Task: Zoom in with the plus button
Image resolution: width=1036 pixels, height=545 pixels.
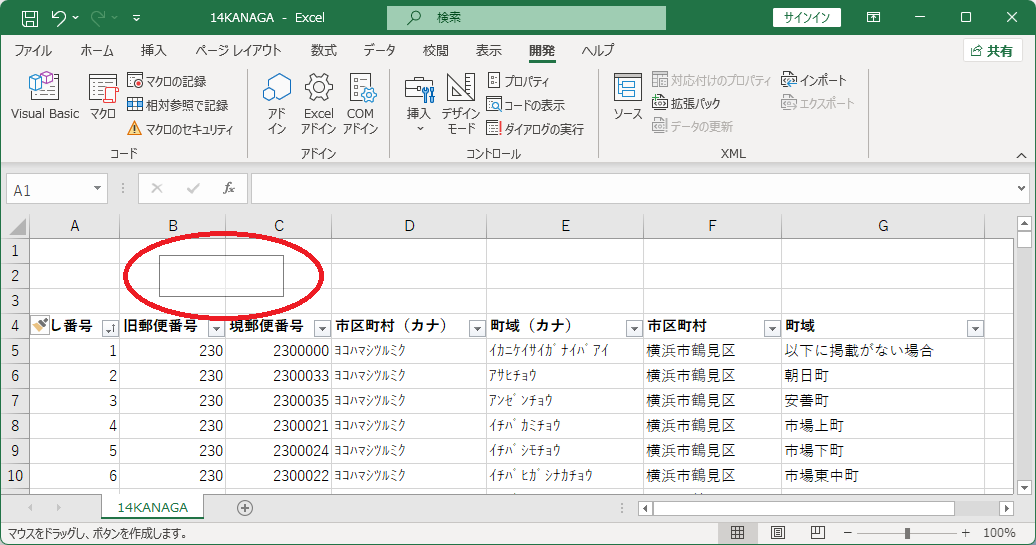Action: (966, 532)
